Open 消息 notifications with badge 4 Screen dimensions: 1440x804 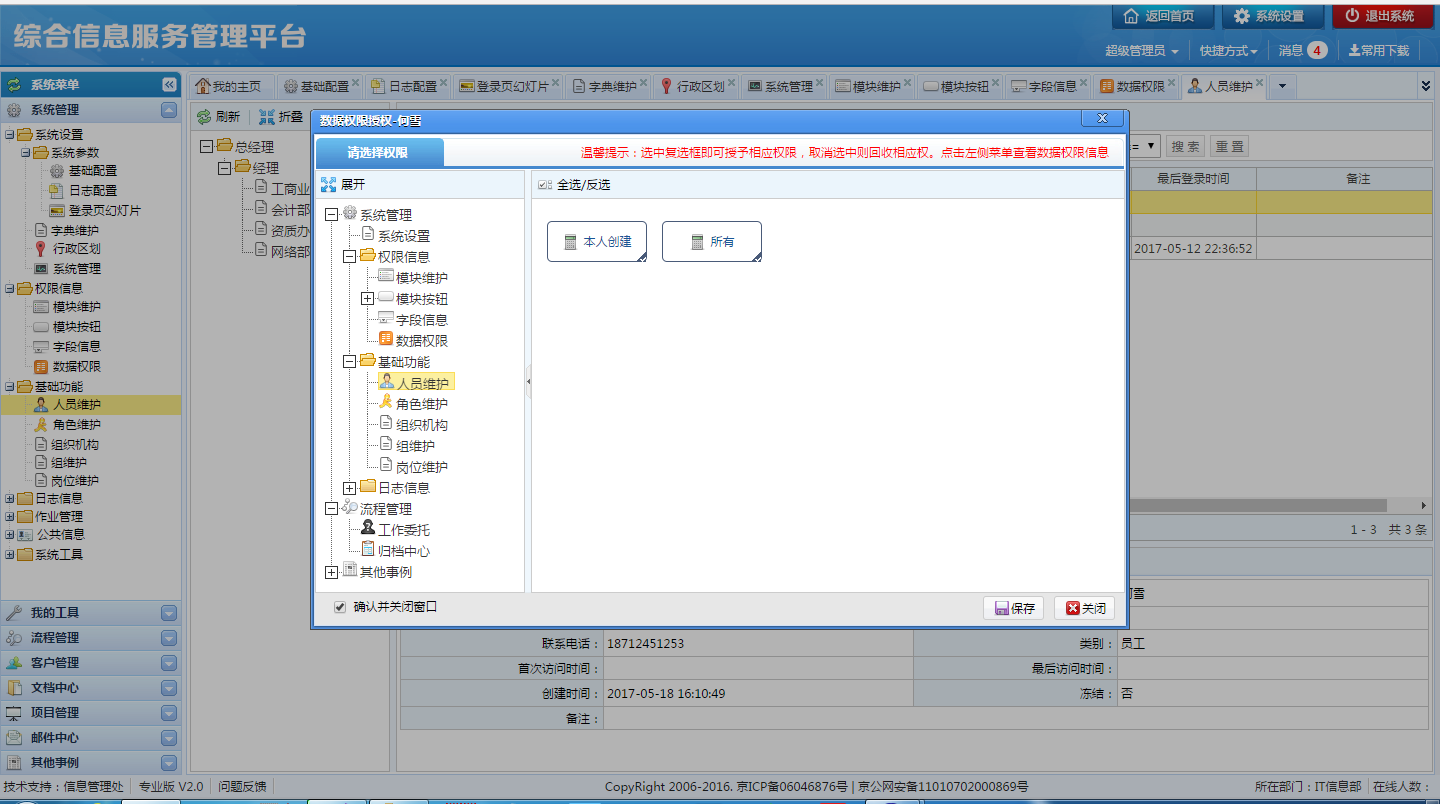coord(1303,50)
